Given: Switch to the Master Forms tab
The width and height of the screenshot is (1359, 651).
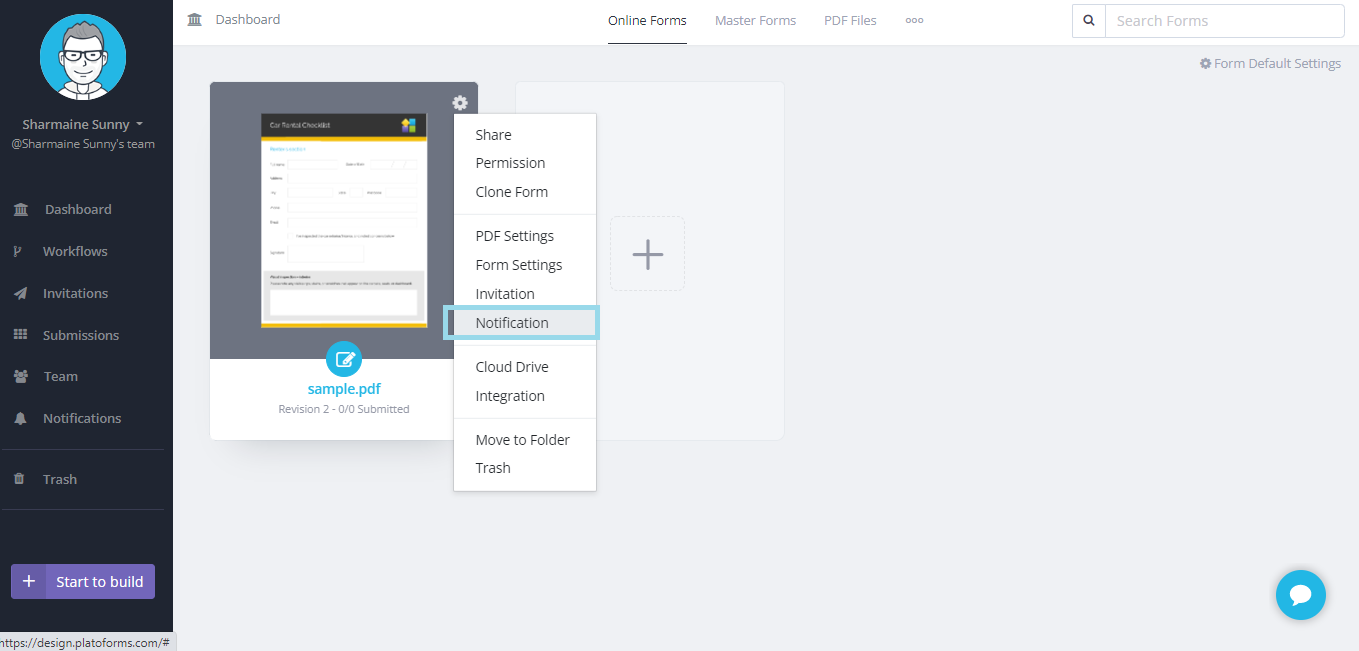Looking at the screenshot, I should pyautogui.click(x=755, y=20).
